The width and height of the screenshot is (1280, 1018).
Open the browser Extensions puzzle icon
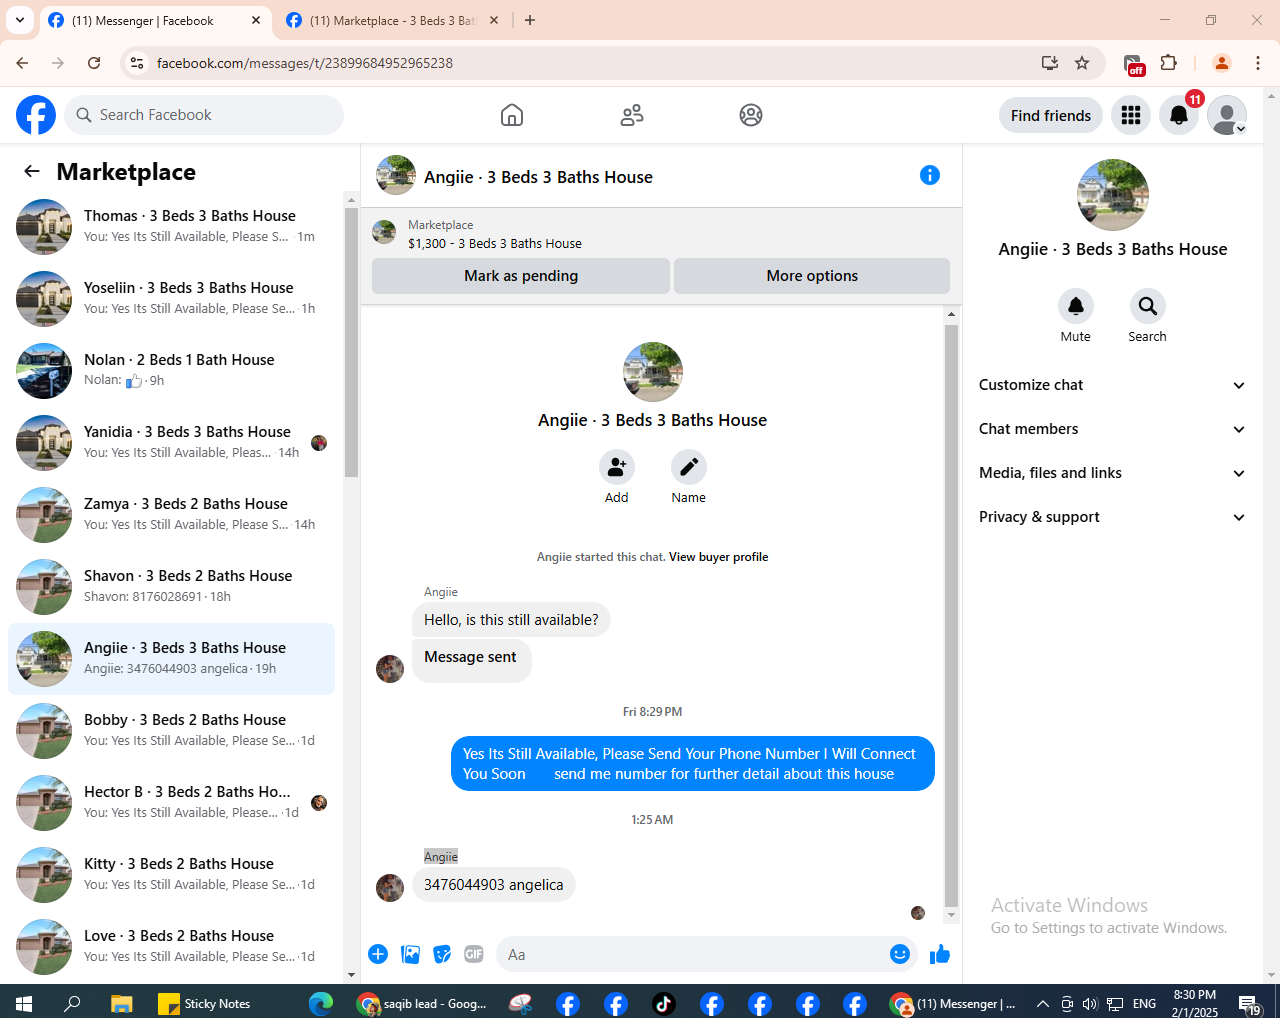1168,63
